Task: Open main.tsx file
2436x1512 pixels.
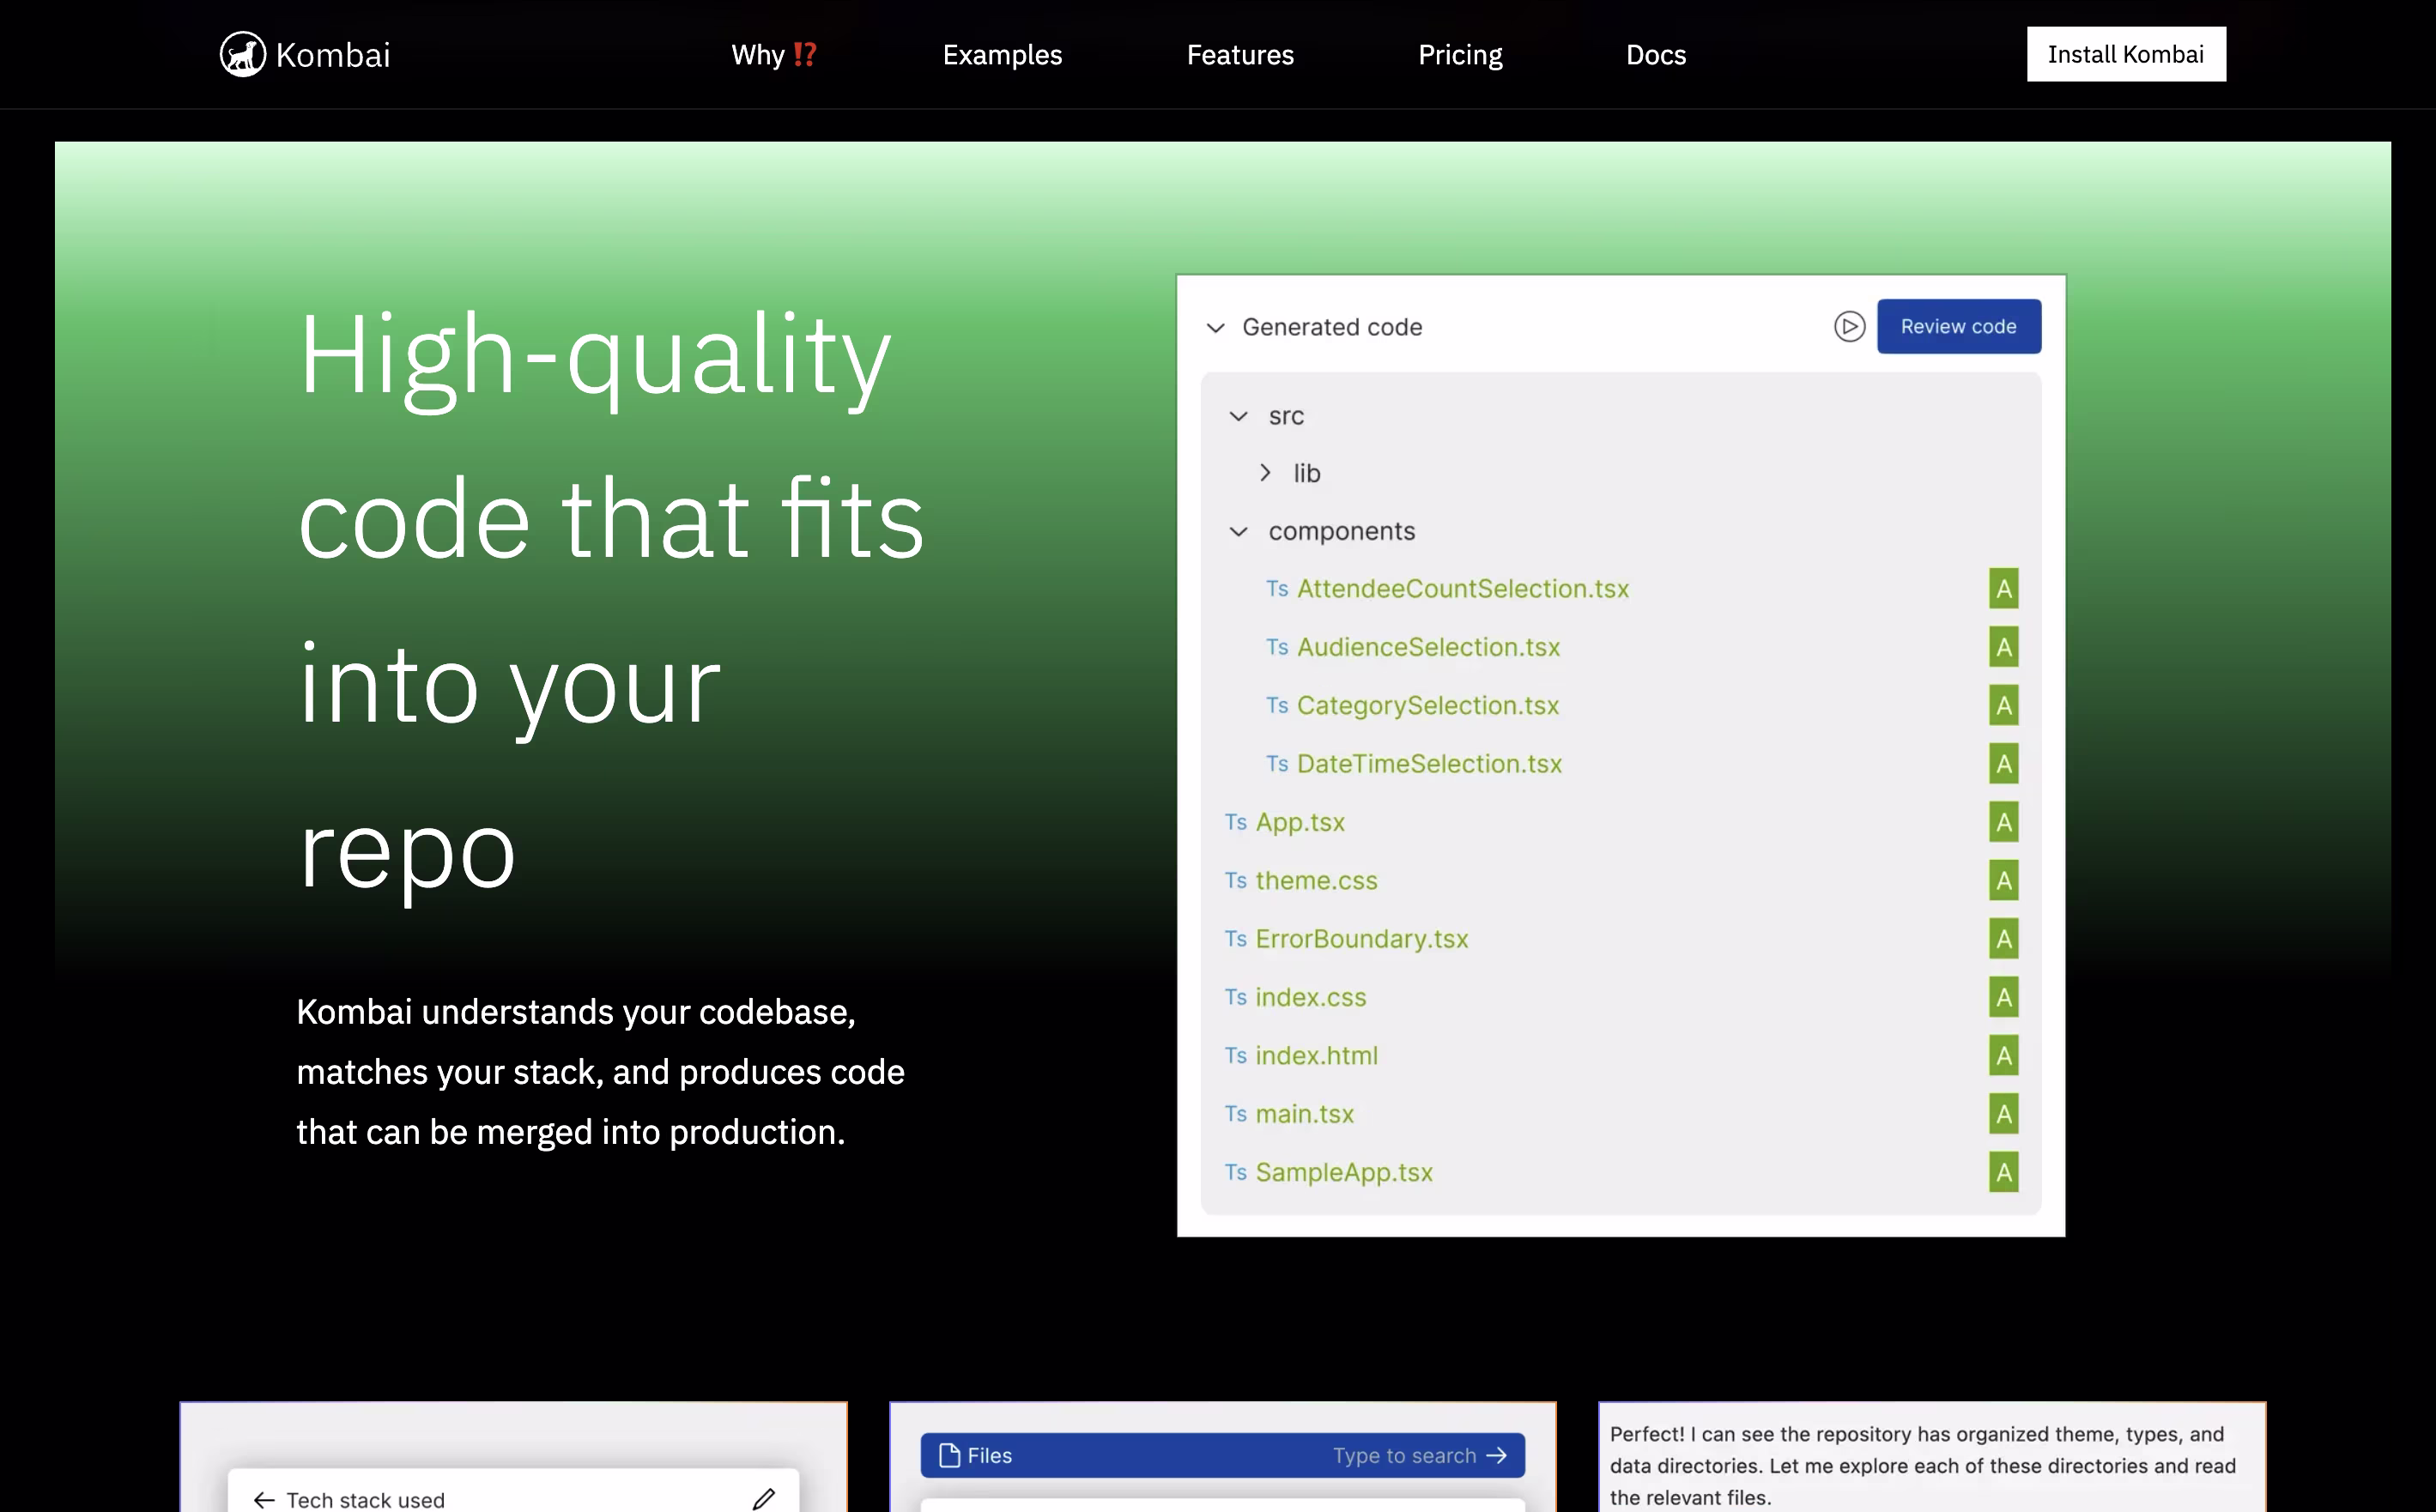Action: coord(1304,1114)
